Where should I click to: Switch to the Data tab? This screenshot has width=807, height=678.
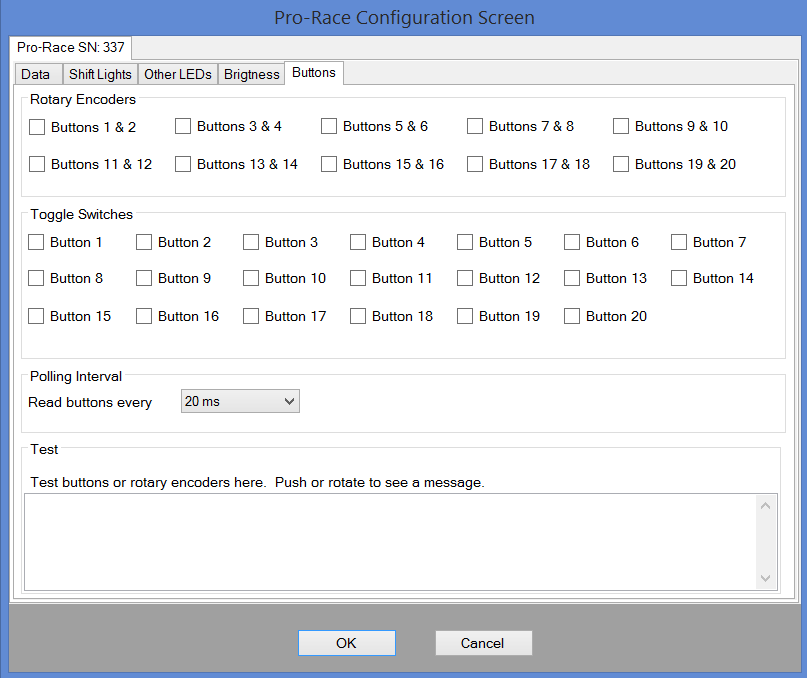coord(36,74)
